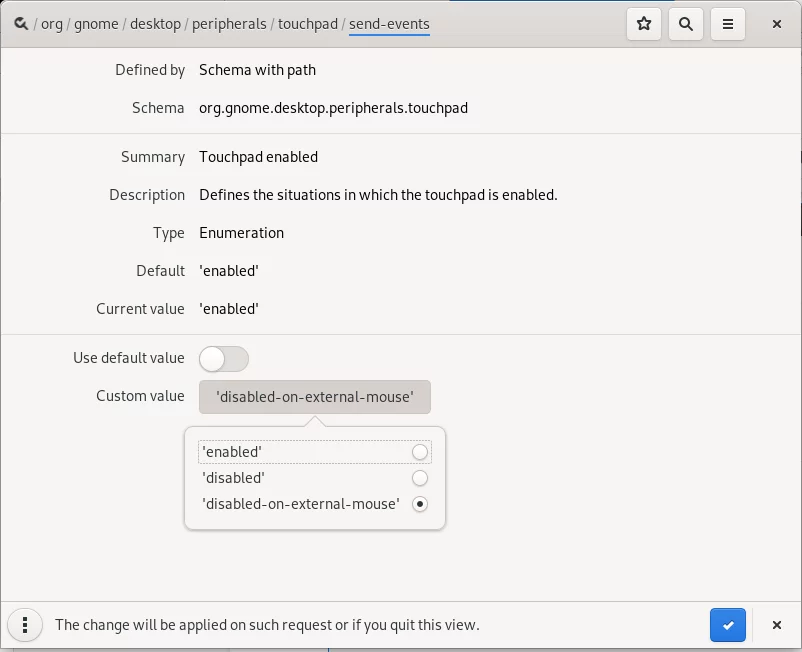This screenshot has height=652, width=802.
Task: Apply the change with blue checkmark
Action: tap(728, 625)
